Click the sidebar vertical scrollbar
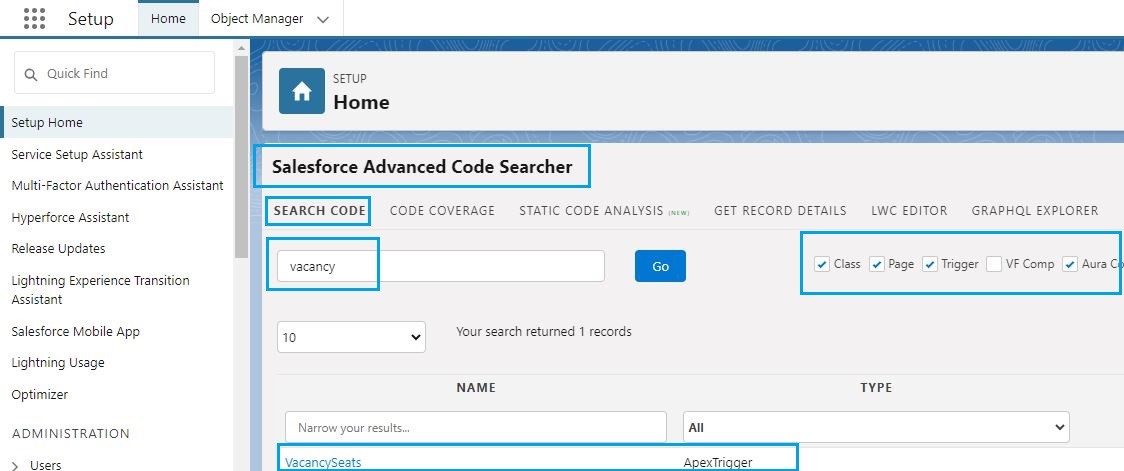Viewport: 1124px width, 471px height. (x=242, y=156)
